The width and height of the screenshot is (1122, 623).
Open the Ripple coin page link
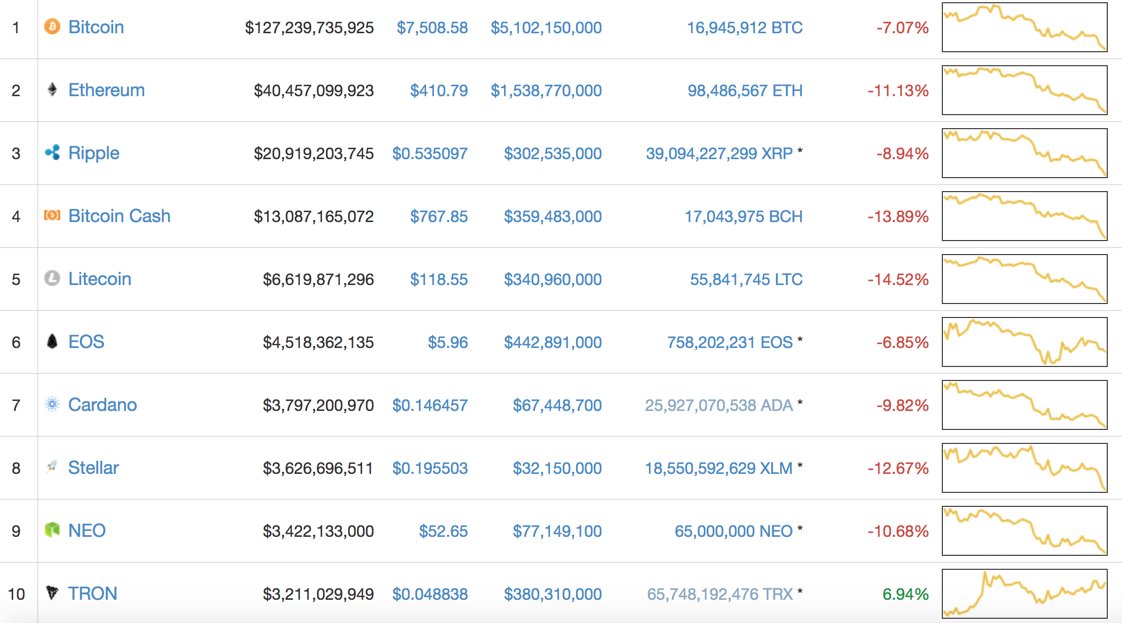[94, 153]
